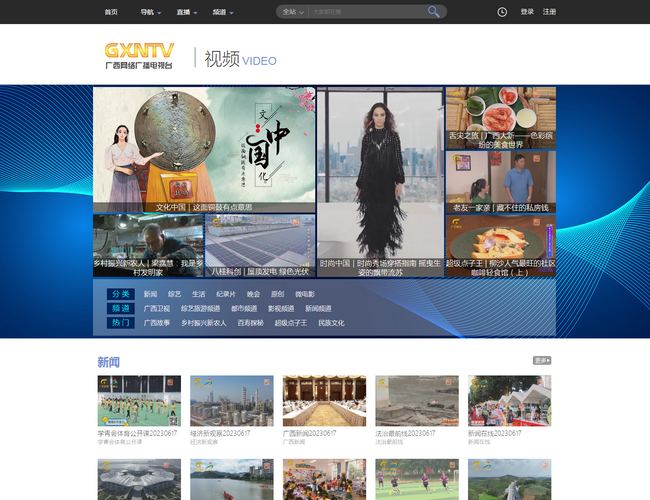The image size is (650, 500).
Task: Click the GXNTV logo
Action: tap(138, 55)
